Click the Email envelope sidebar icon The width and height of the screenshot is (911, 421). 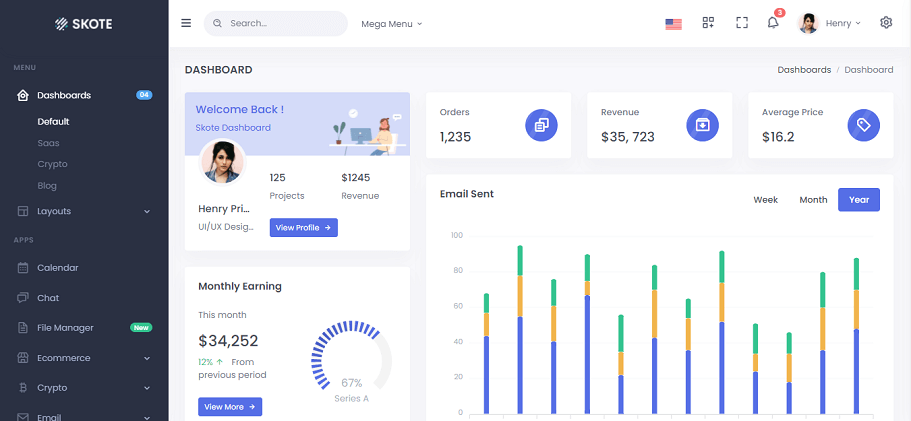point(23,417)
